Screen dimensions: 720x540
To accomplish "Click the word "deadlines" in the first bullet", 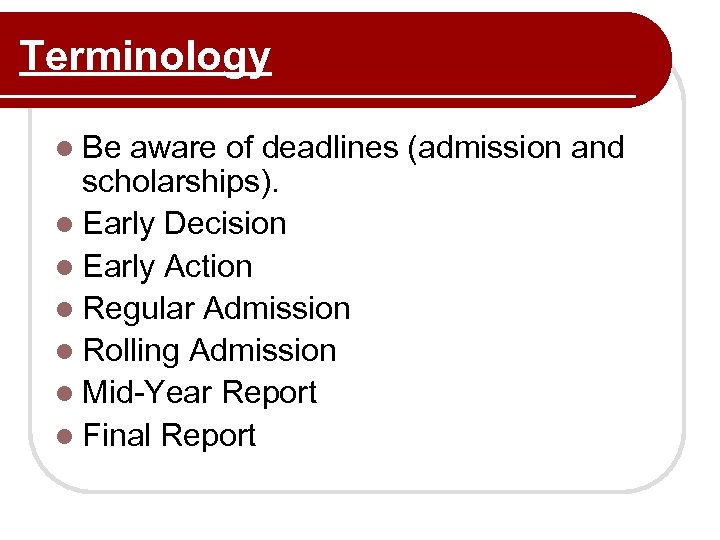I will [x=329, y=147].
